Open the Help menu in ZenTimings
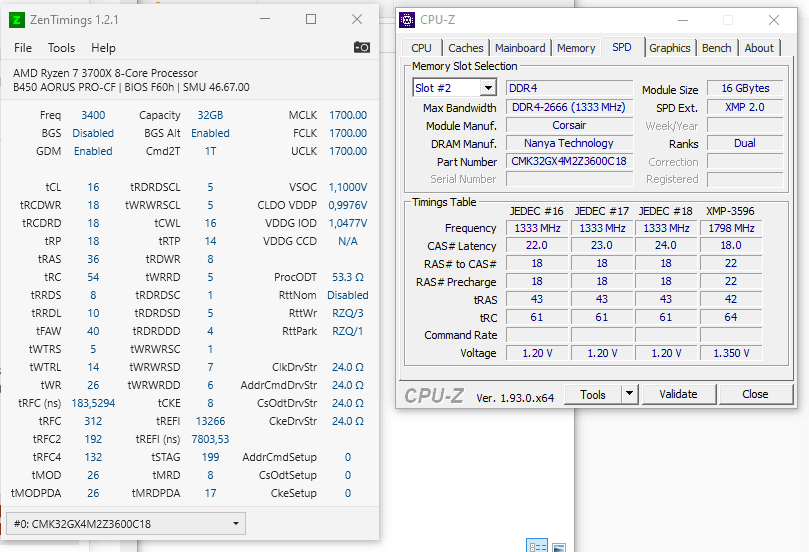 click(x=103, y=48)
